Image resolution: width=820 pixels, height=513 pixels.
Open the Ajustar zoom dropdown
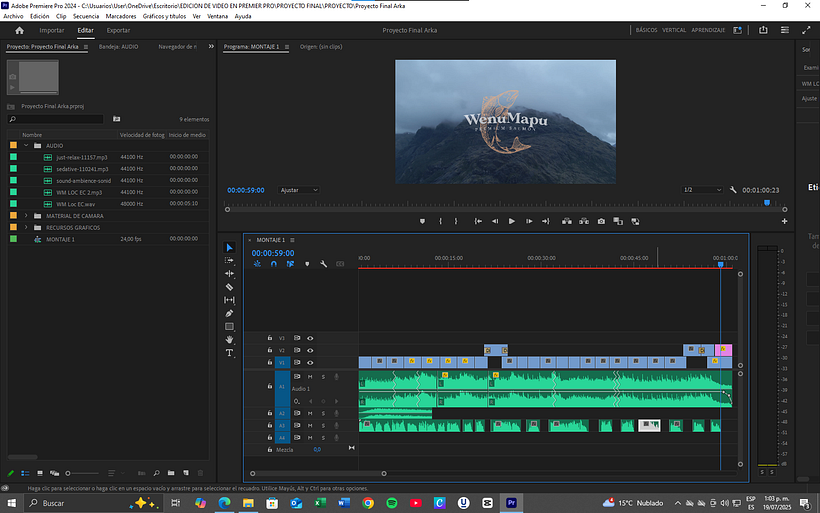pos(299,190)
